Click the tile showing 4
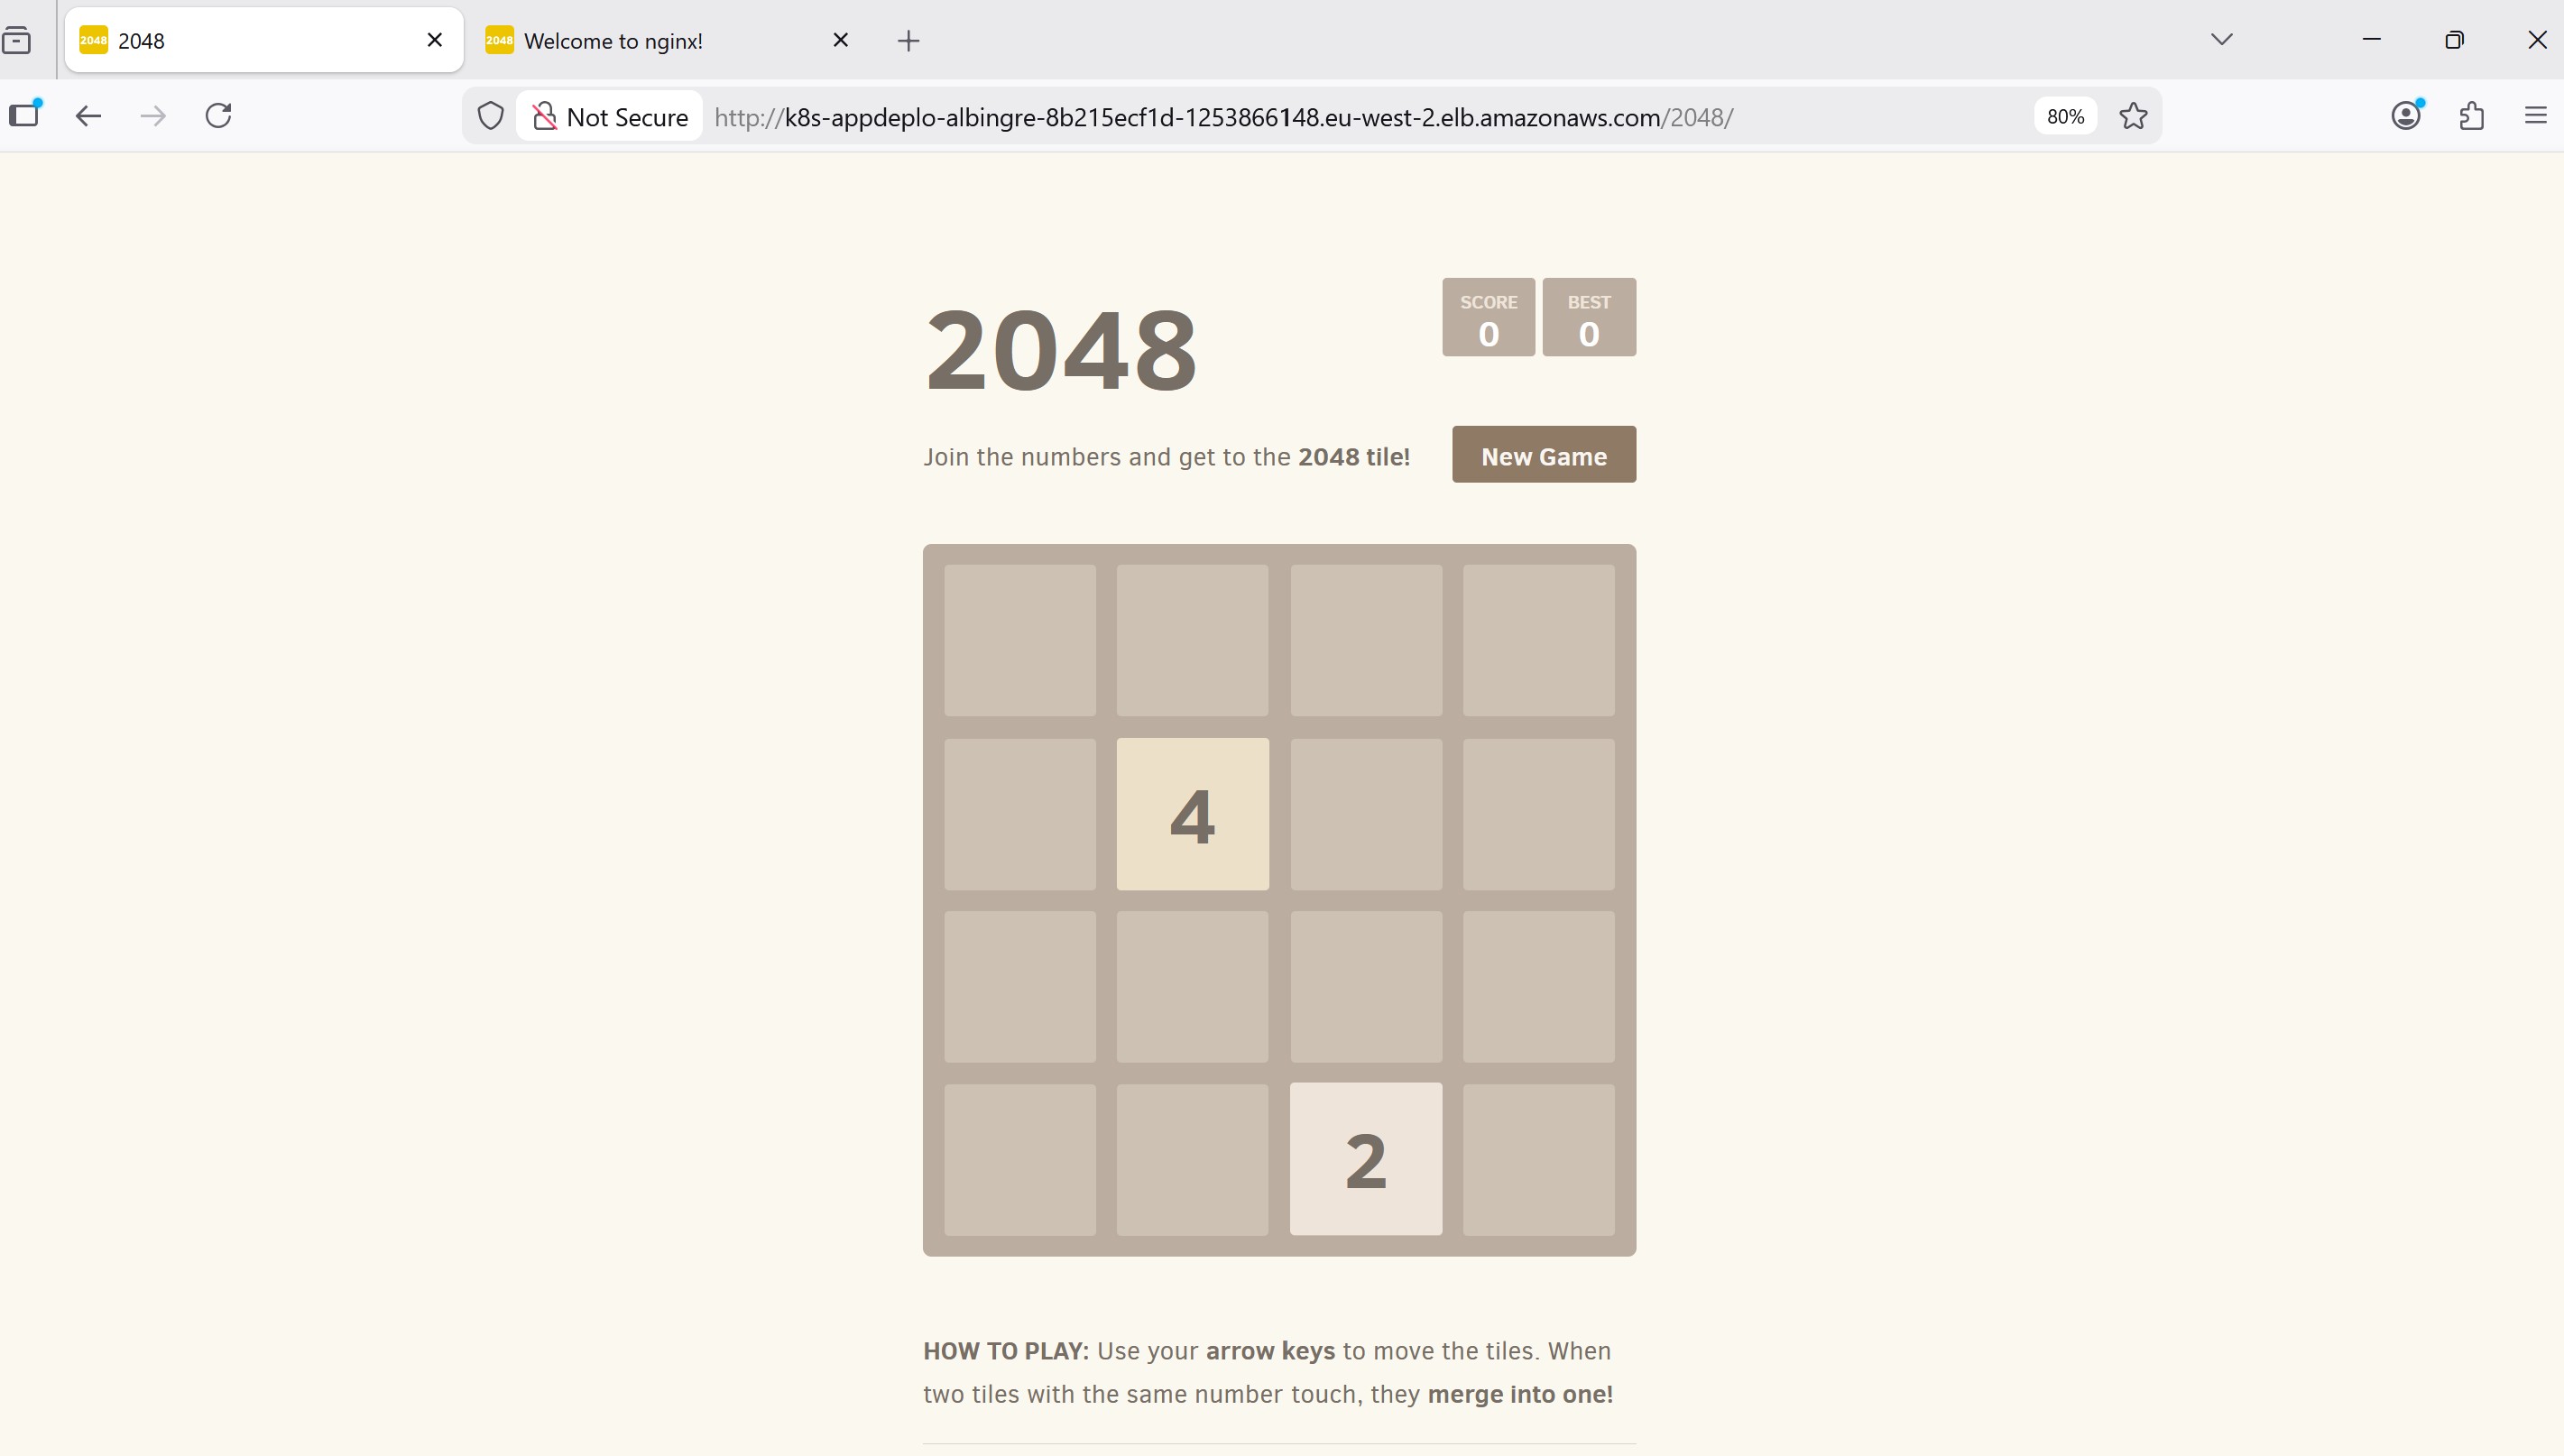Image resolution: width=2564 pixels, height=1456 pixels. coord(1191,814)
